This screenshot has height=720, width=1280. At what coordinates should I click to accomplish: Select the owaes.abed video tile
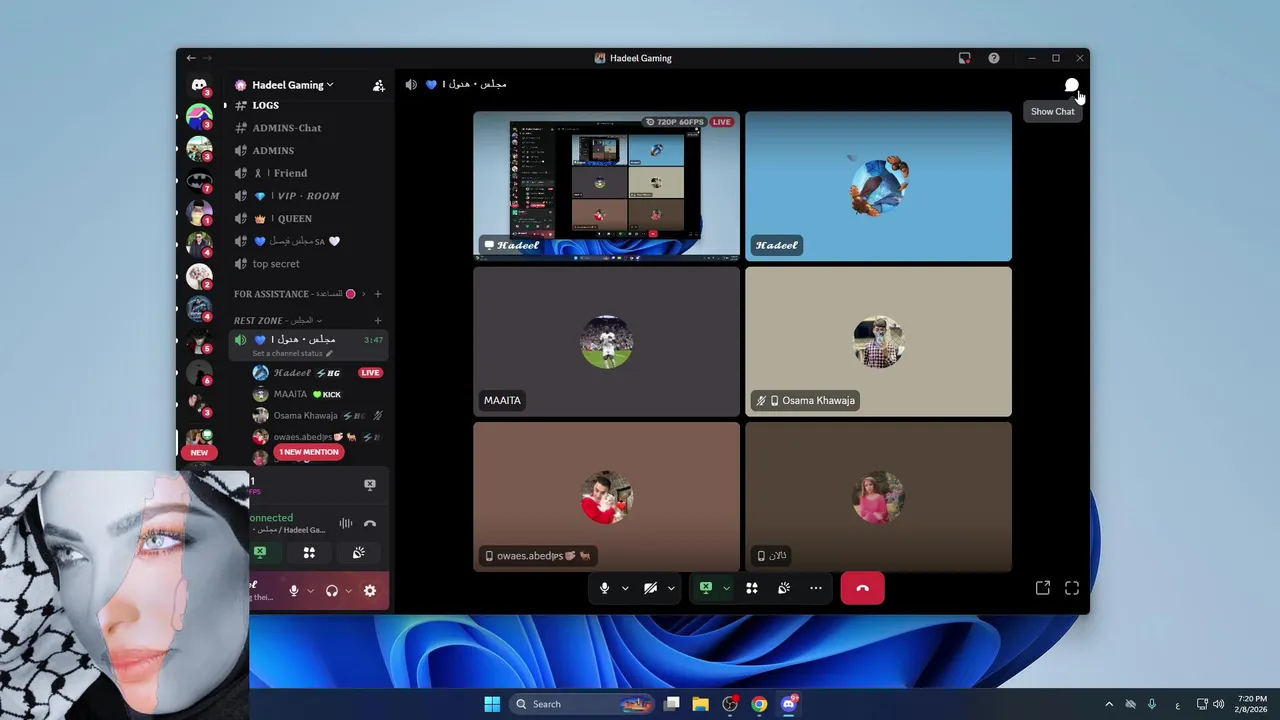click(x=606, y=496)
